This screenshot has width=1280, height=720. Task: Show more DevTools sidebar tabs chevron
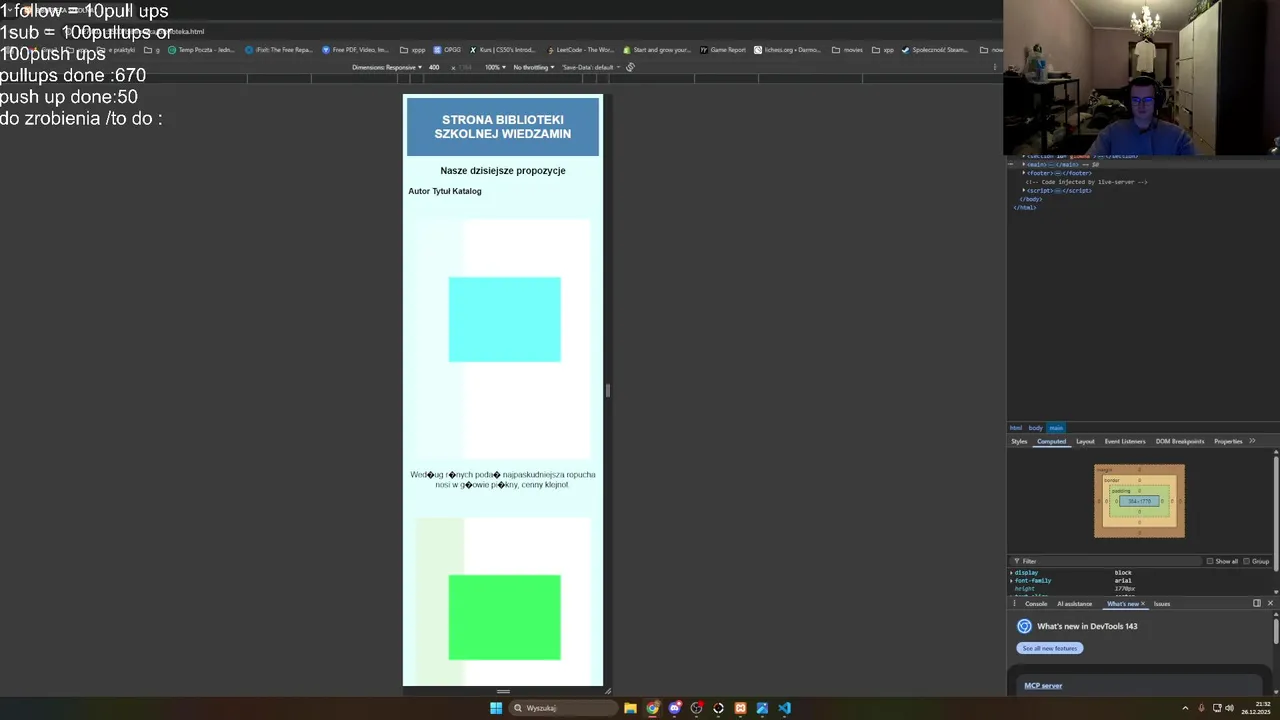(x=1252, y=441)
